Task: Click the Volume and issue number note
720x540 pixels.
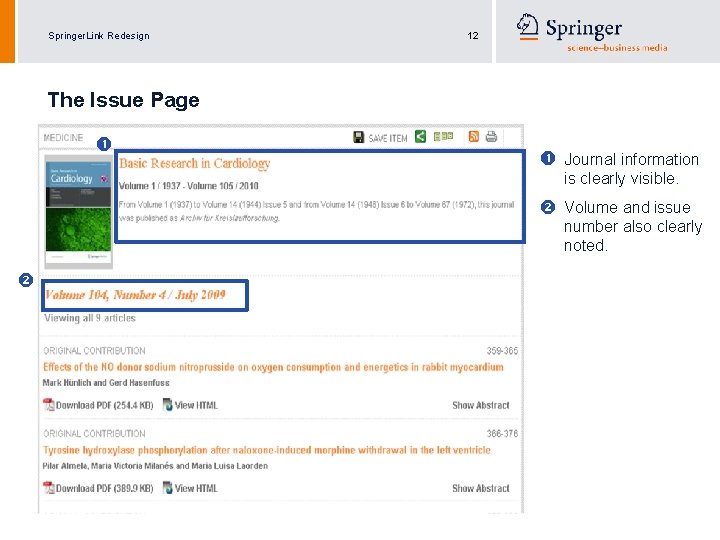Action: click(633, 226)
